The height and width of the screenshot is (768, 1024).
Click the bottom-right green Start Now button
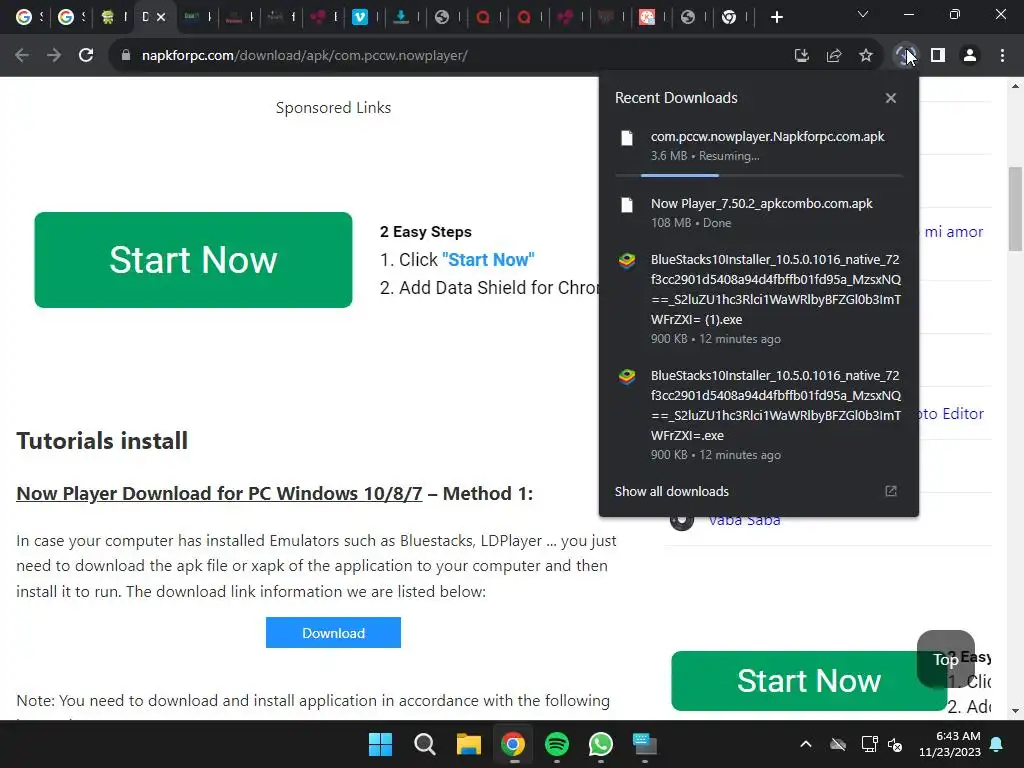tap(808, 680)
